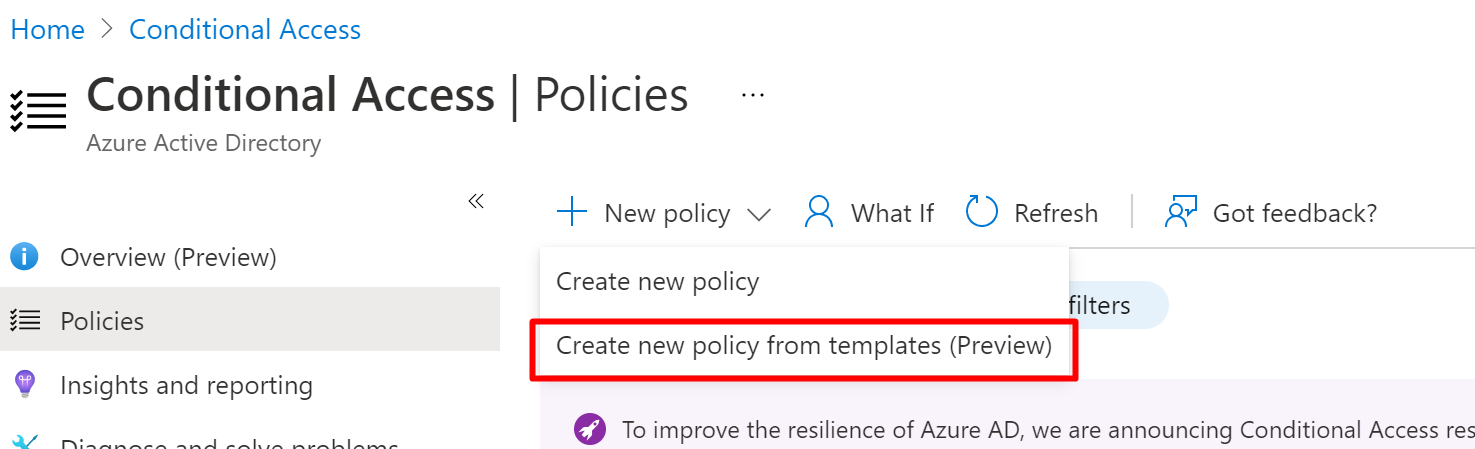This screenshot has width=1475, height=449.
Task: Open the more options ellipsis beside the title
Action: pos(753,96)
